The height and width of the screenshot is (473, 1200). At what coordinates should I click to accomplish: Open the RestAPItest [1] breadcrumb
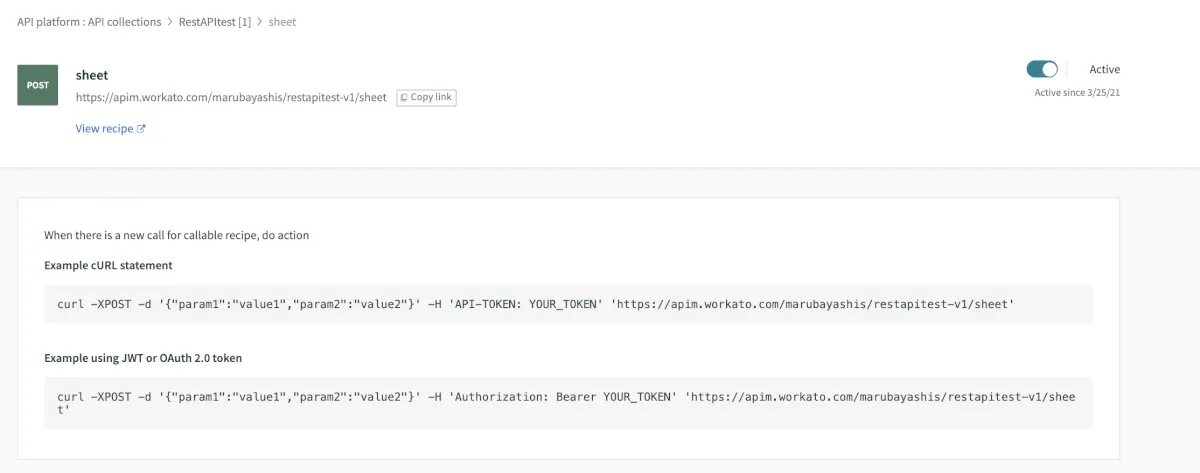tap(215, 21)
